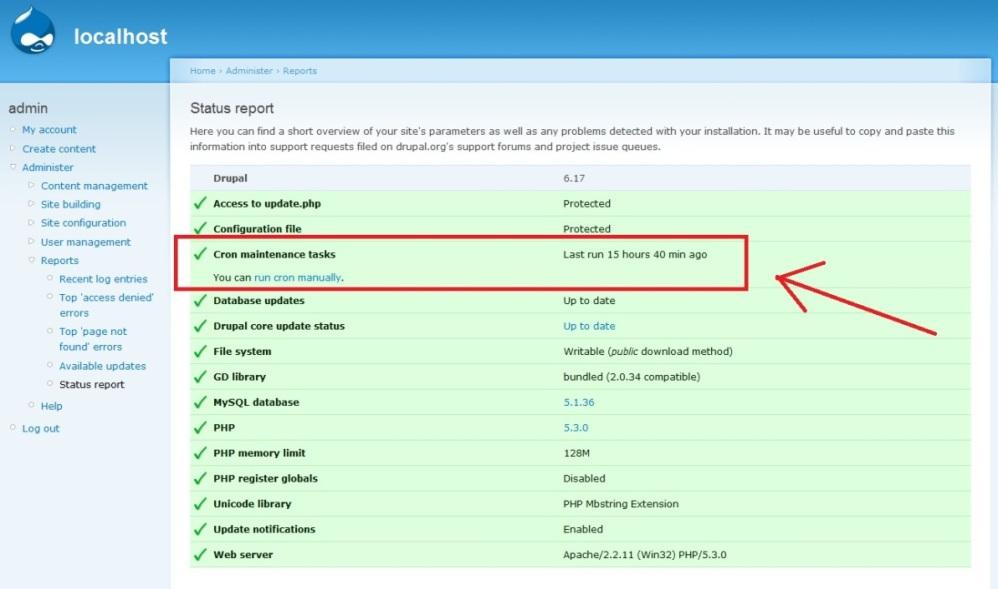The image size is (998, 589).
Task: Click the File system check icon
Action: (200, 351)
